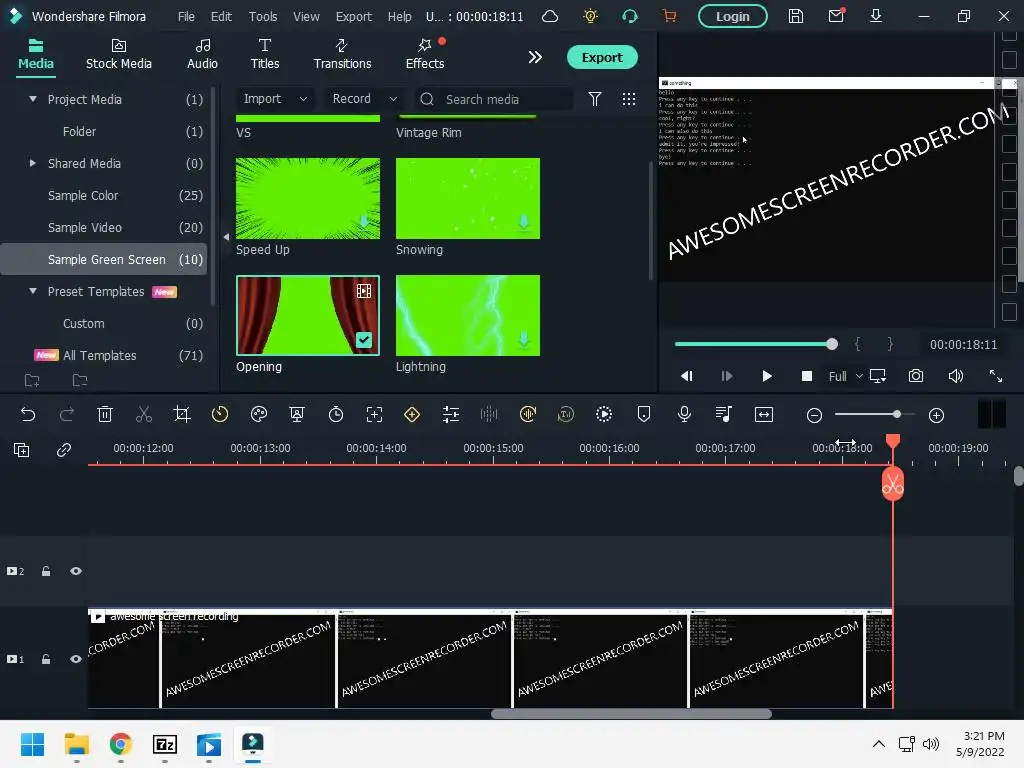Click the render preview icon
Screen dimensions: 1024x768
pos(604,415)
